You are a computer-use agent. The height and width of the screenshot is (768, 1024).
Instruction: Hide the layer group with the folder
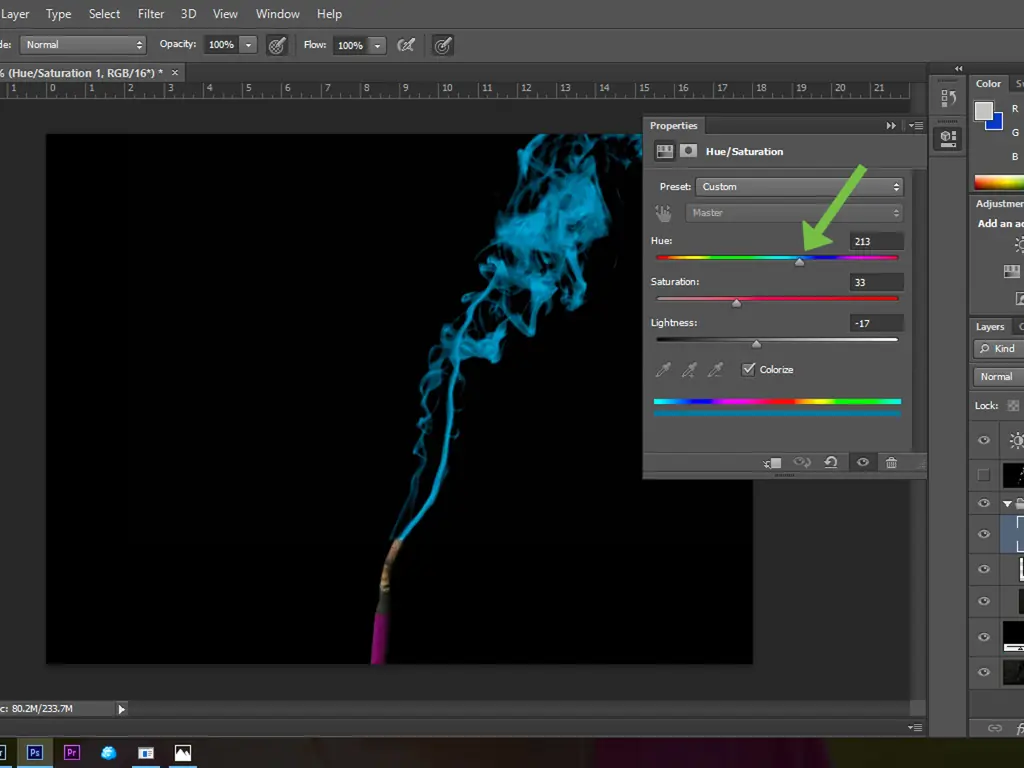pyautogui.click(x=984, y=503)
